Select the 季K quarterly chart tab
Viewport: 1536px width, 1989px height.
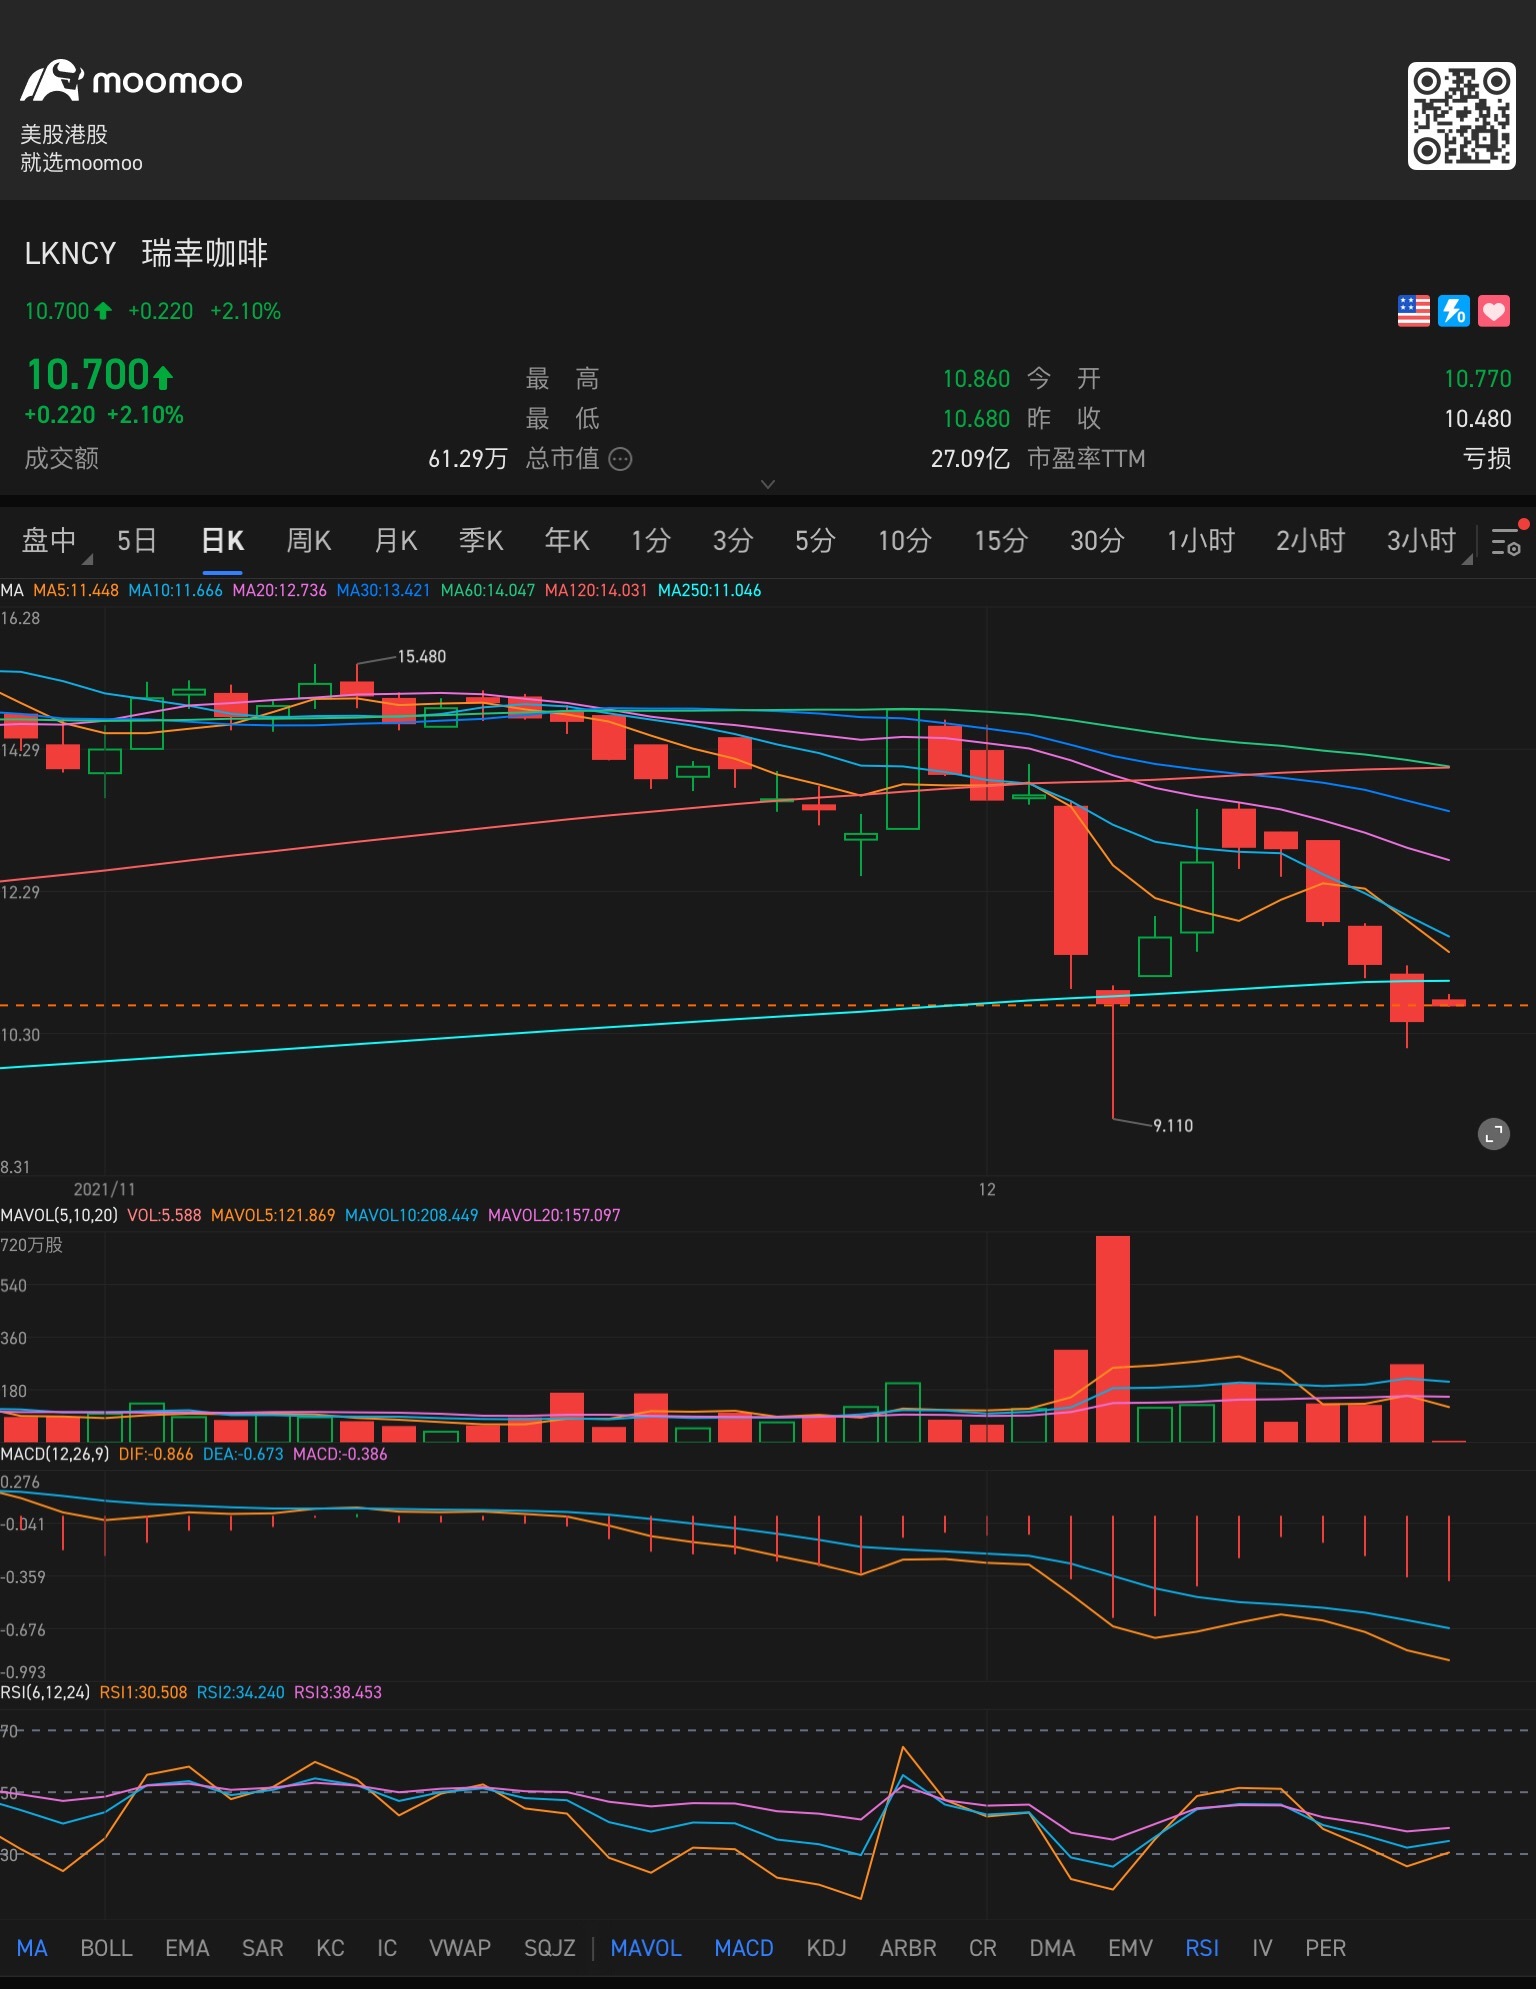(481, 541)
